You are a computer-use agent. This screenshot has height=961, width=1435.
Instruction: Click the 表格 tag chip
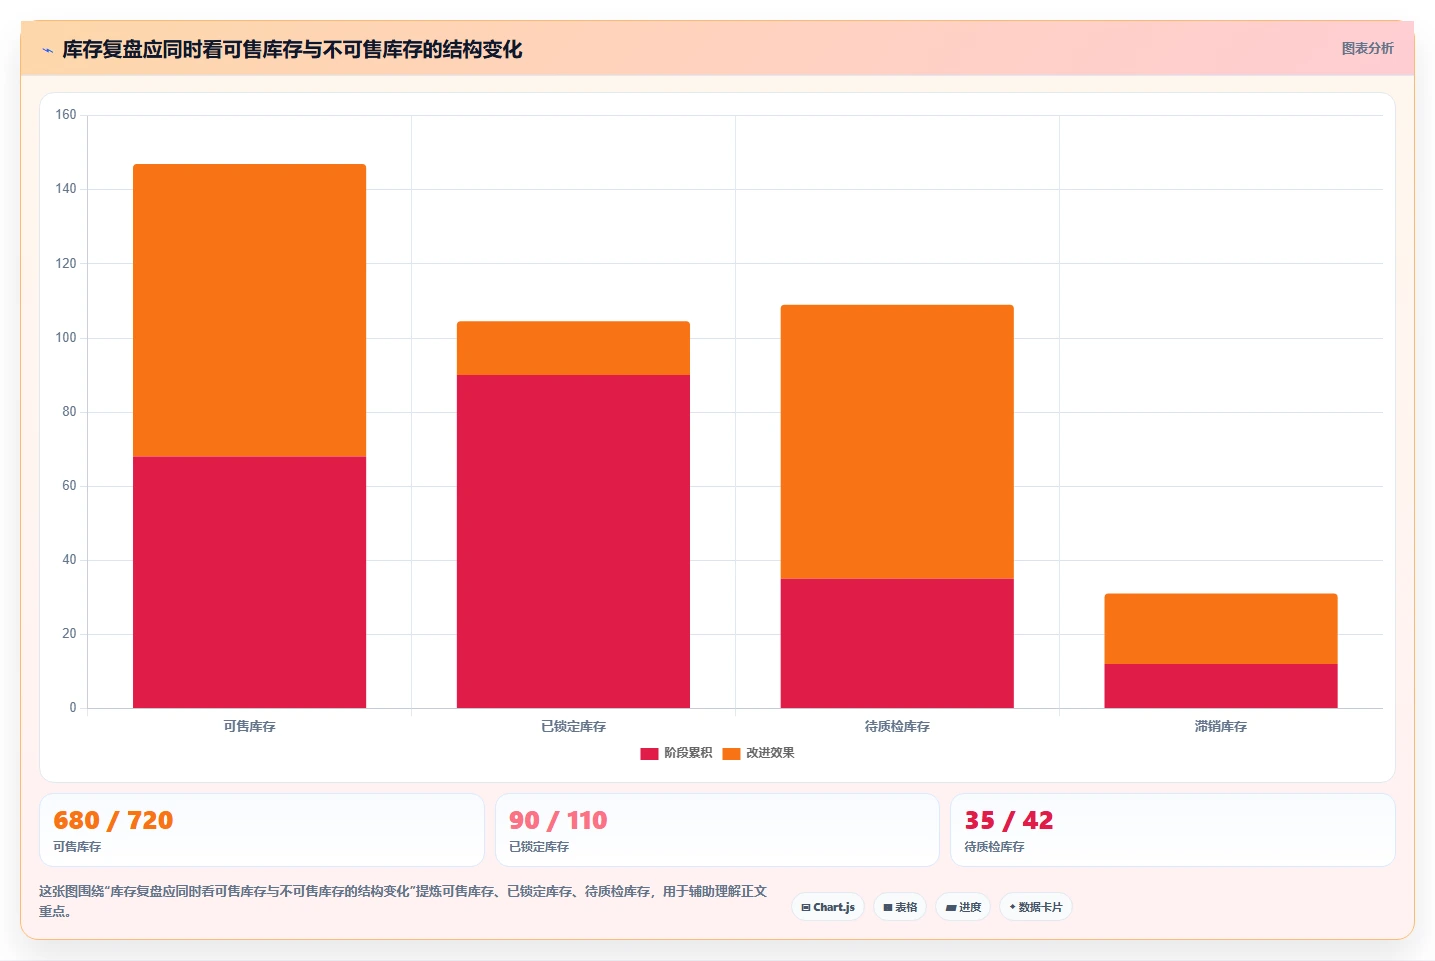point(900,907)
